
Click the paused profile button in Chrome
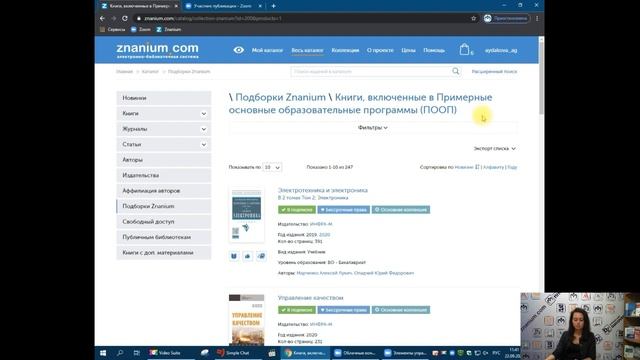pos(506,18)
